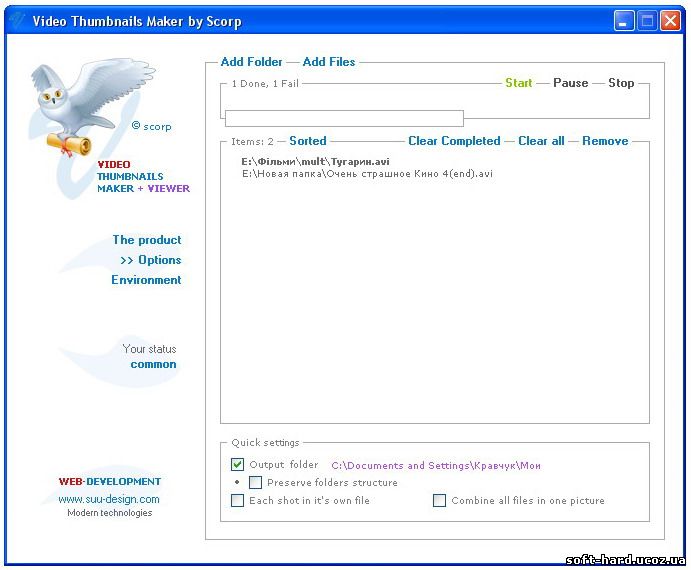Change the output folder path link
The image size is (691, 570).
click(x=436, y=466)
